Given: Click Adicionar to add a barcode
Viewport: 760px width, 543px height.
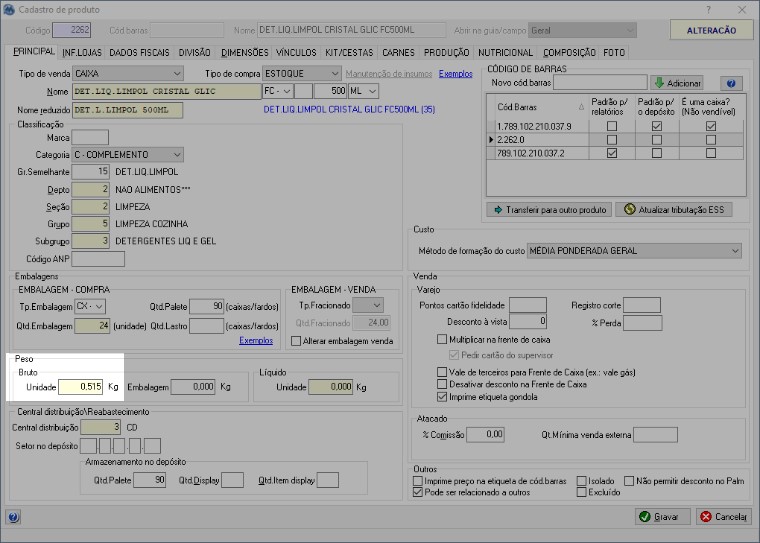Looking at the screenshot, I should [677, 83].
